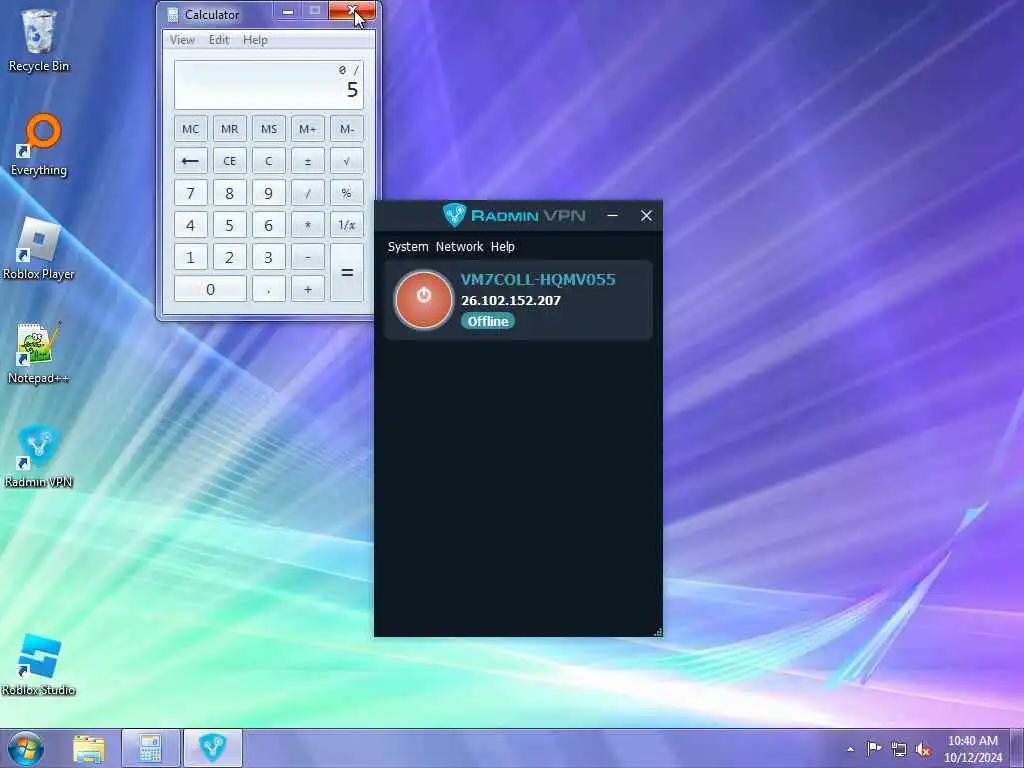Open the network tray icon

coord(899,749)
